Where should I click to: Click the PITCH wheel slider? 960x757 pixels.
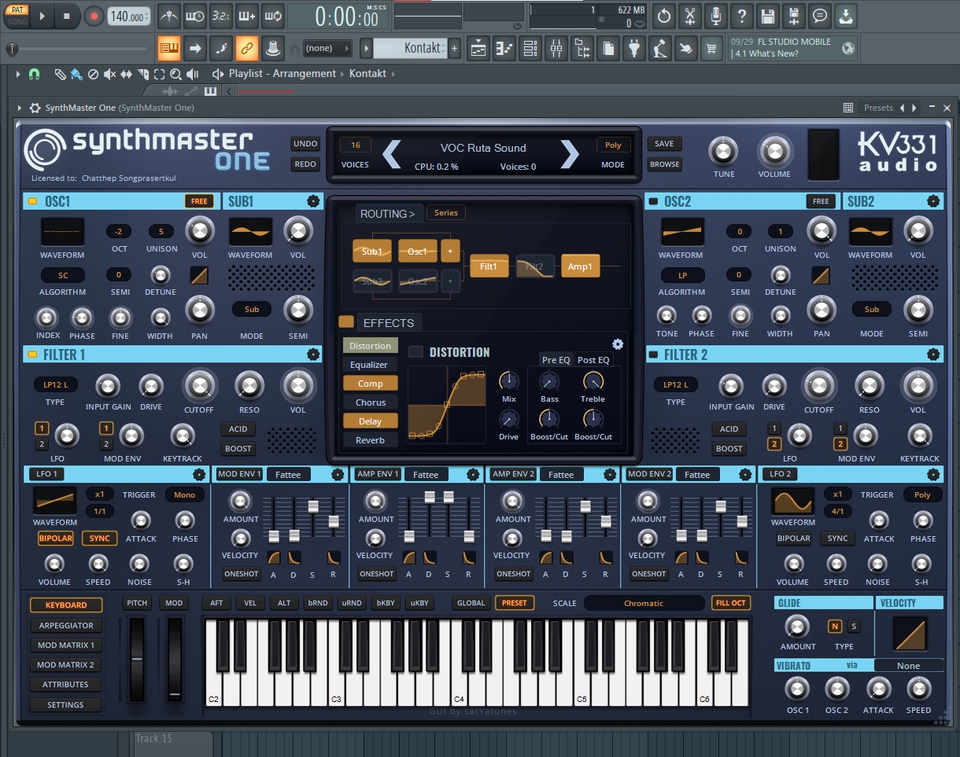click(x=137, y=659)
